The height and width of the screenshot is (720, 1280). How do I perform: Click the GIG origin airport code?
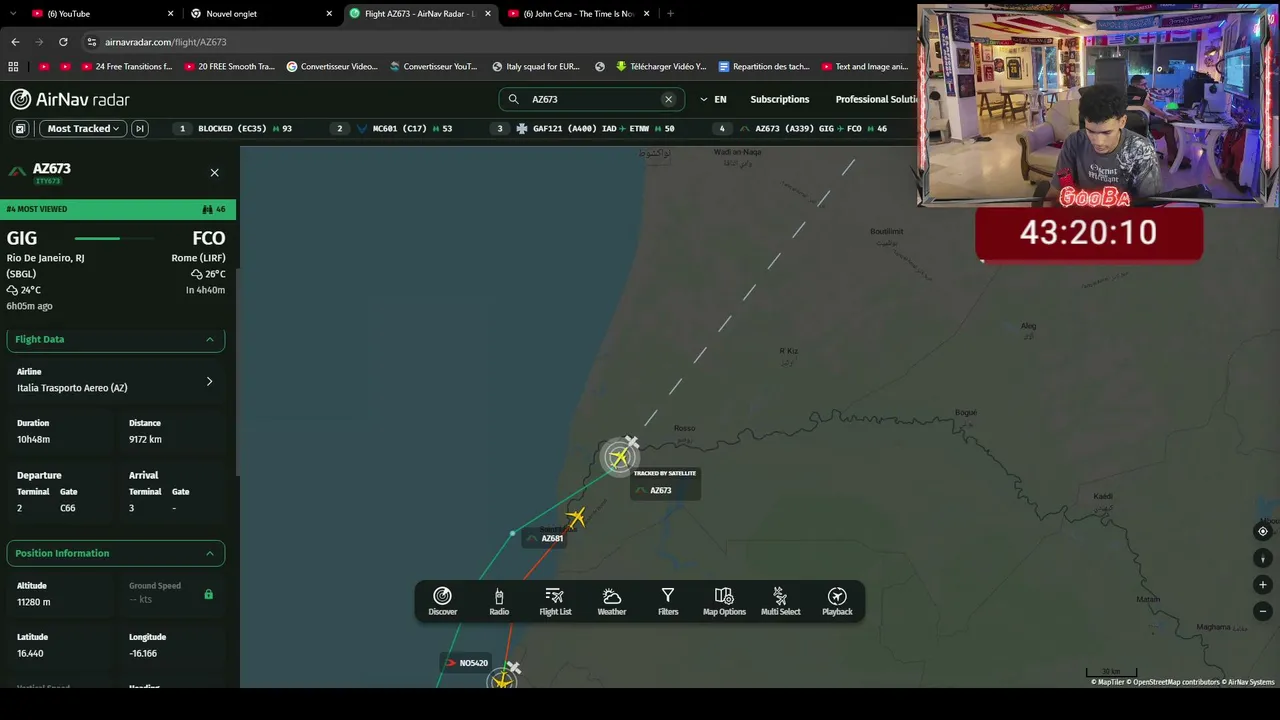[x=22, y=238]
